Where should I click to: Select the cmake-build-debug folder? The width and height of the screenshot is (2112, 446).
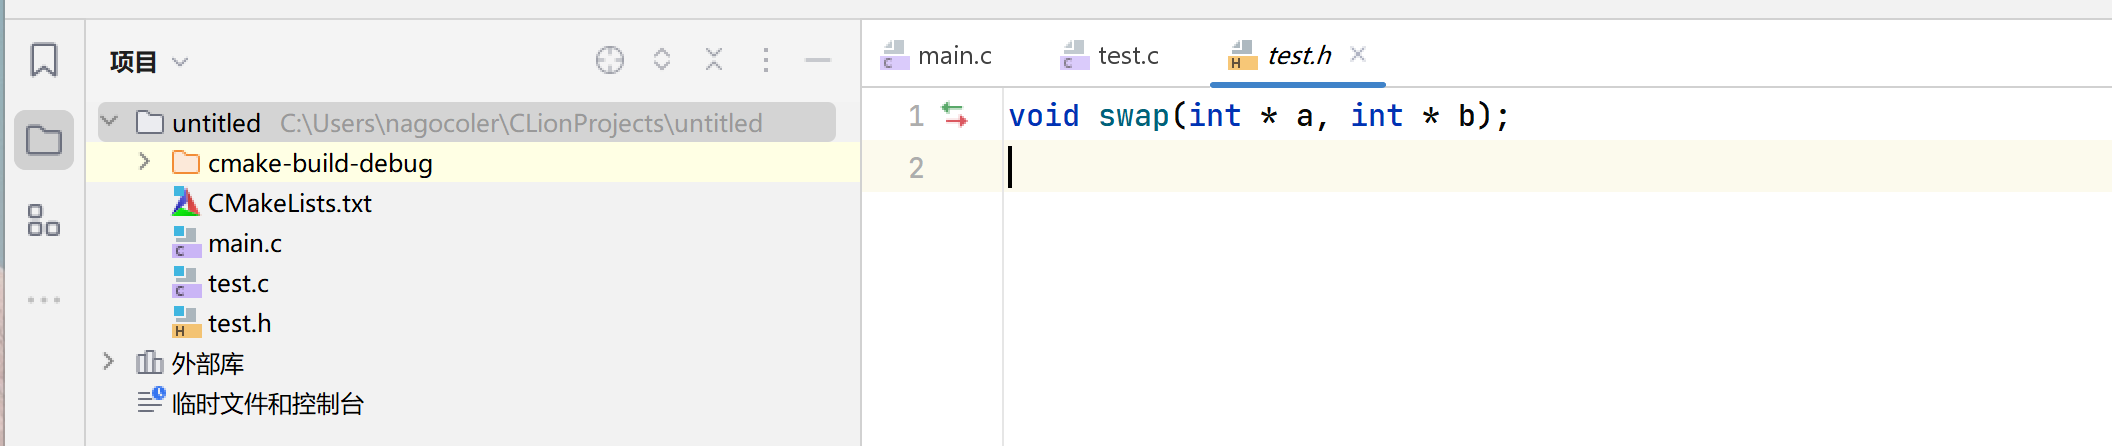[320, 163]
